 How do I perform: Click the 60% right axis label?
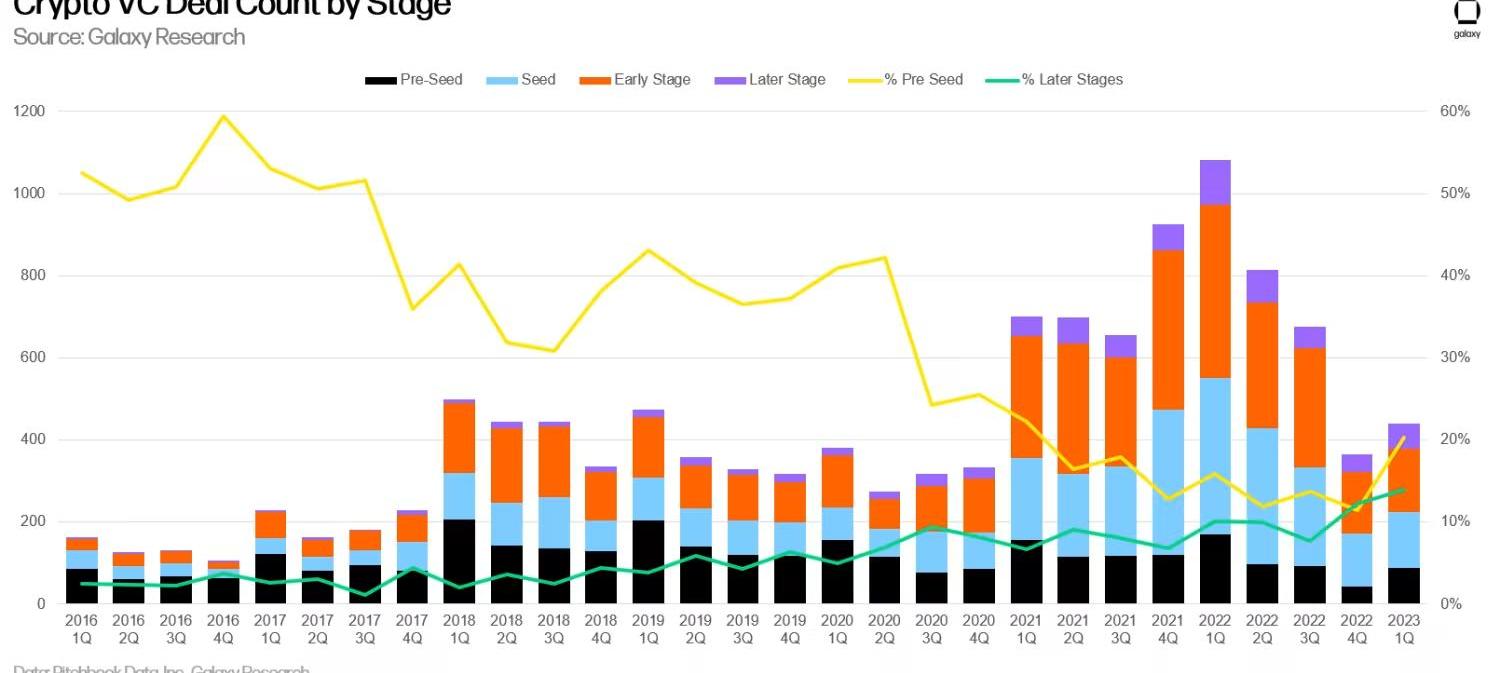(x=1456, y=111)
